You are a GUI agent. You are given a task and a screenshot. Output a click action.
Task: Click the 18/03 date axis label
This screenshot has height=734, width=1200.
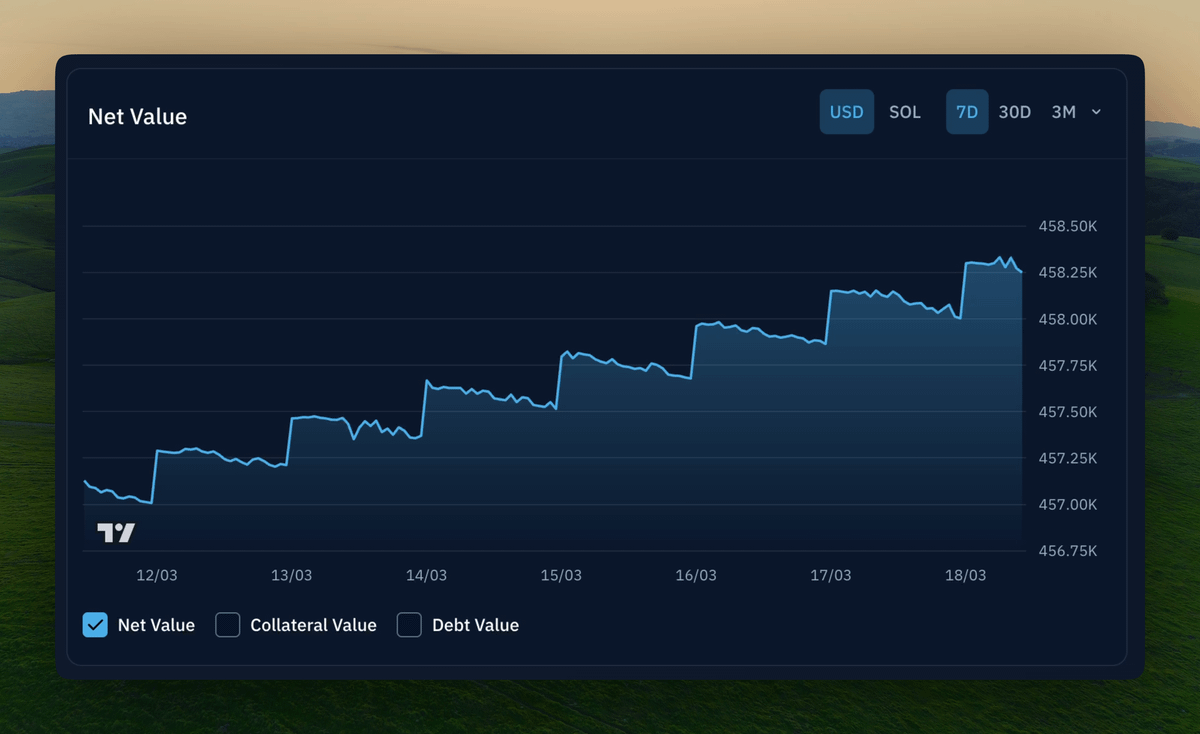pos(966,575)
